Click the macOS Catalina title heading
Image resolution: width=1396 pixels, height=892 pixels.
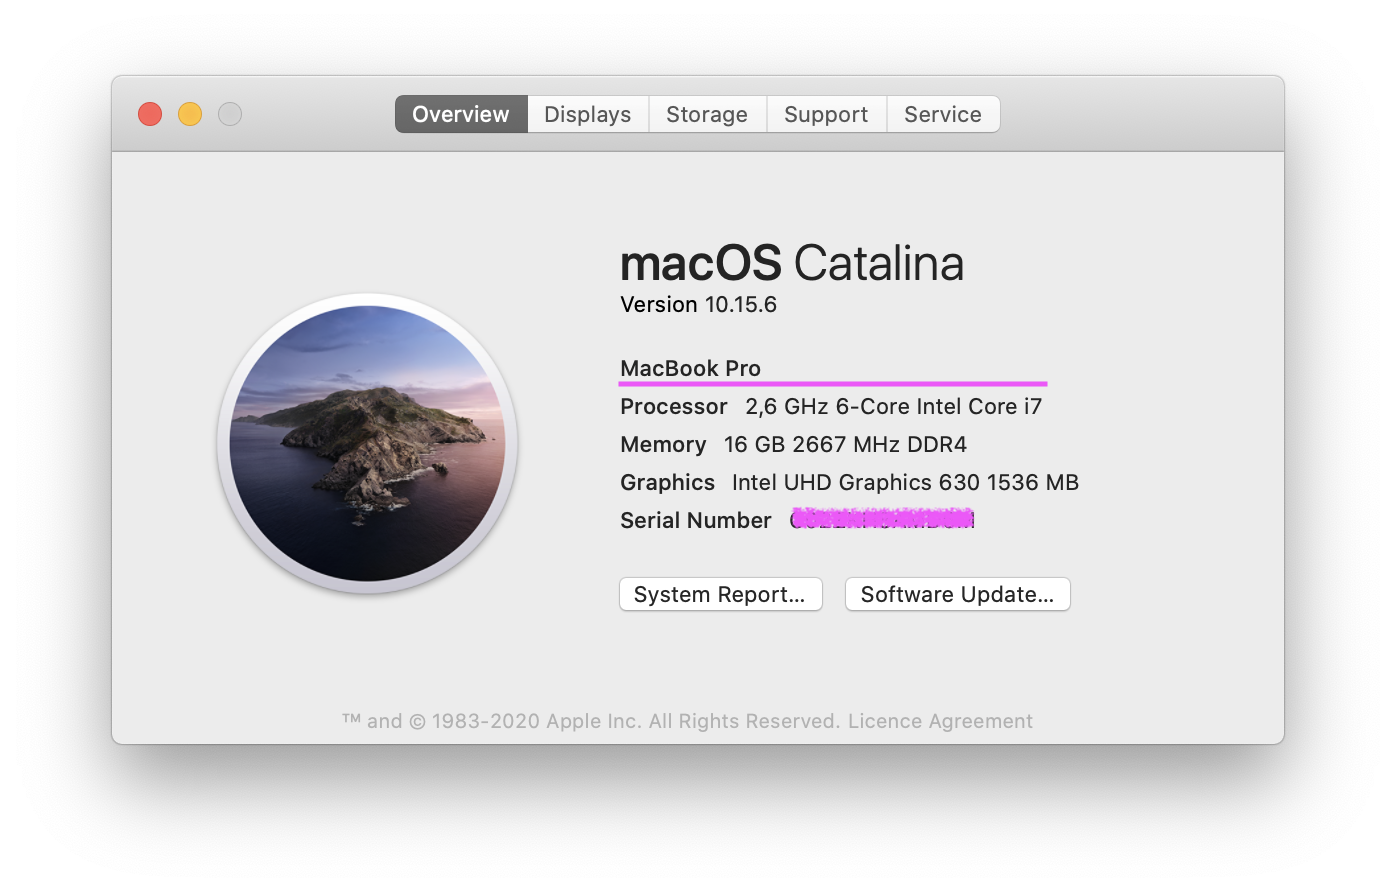791,263
